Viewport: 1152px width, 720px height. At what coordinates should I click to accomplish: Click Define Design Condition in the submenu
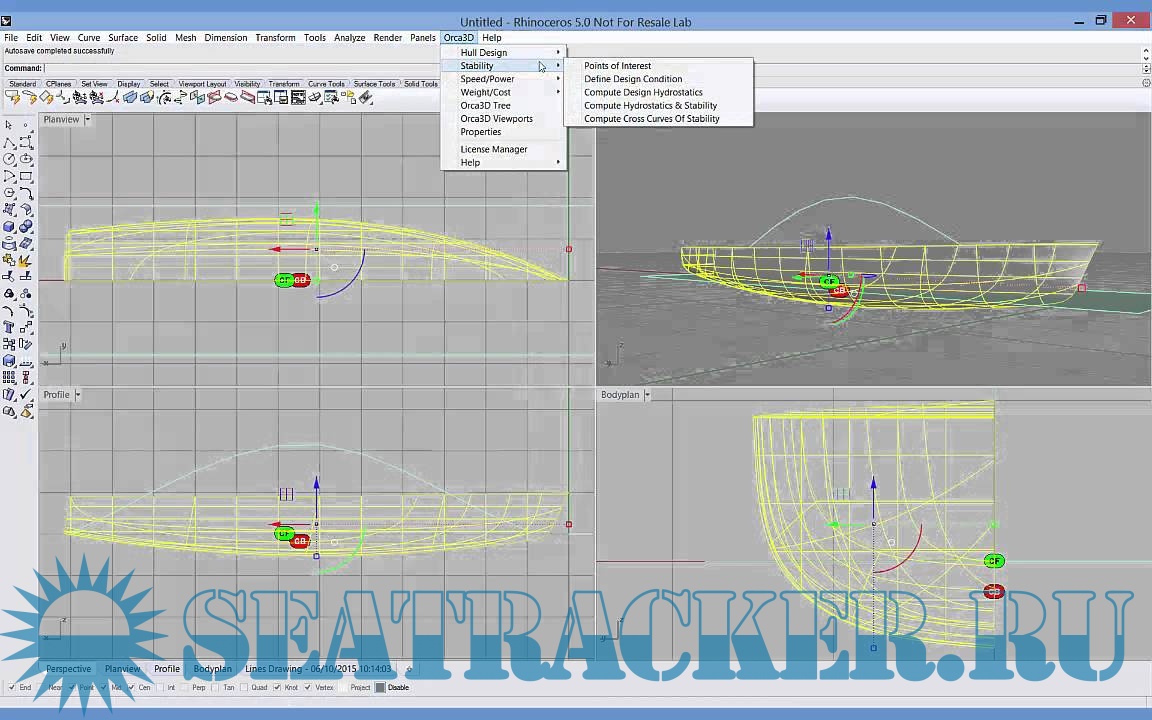(633, 79)
